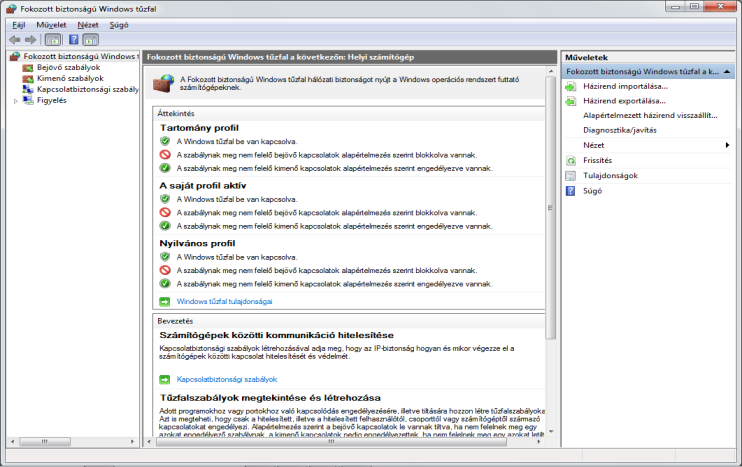Open the Nézet submenu arrow in Műveletek
Viewport: 742px width, 467px height.
coord(727,145)
